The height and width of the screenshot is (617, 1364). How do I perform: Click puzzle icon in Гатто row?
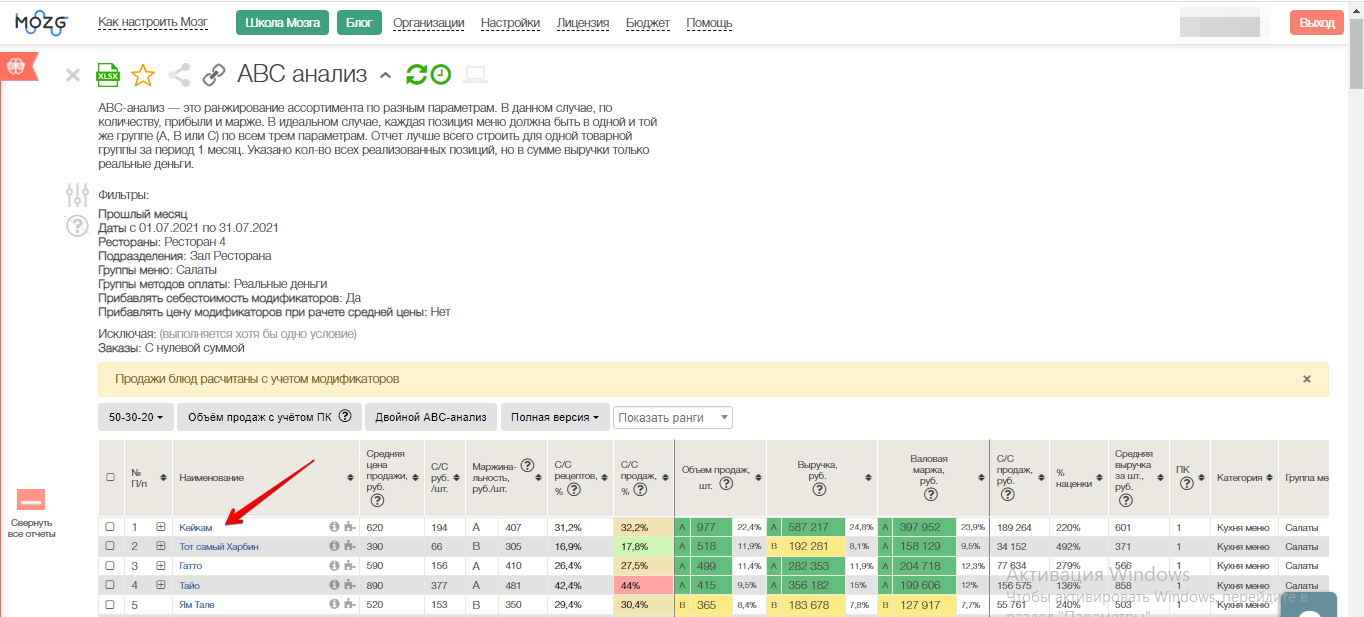pos(348,566)
